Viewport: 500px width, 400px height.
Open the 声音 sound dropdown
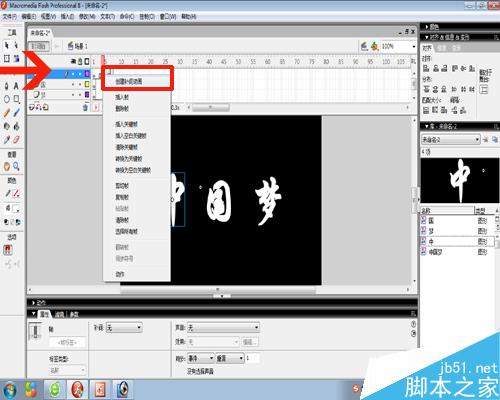coord(223,328)
